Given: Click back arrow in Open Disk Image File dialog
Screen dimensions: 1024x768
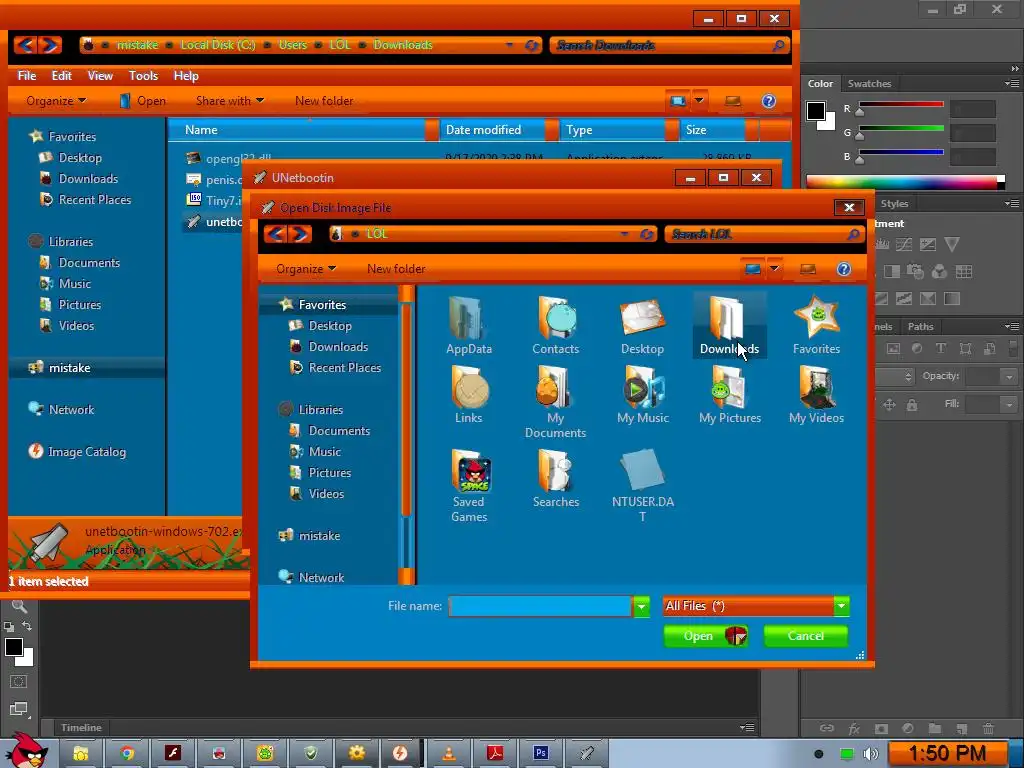Looking at the screenshot, I should click(275, 234).
